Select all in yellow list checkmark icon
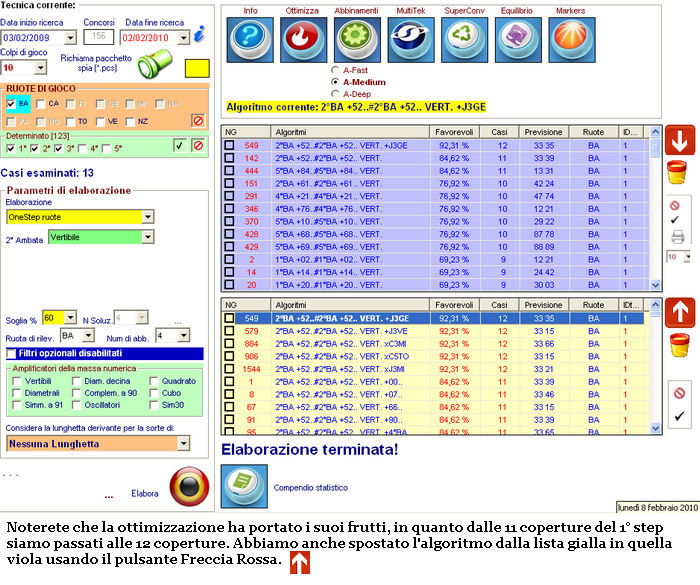This screenshot has height=585, width=700. pyautogui.click(x=679, y=416)
